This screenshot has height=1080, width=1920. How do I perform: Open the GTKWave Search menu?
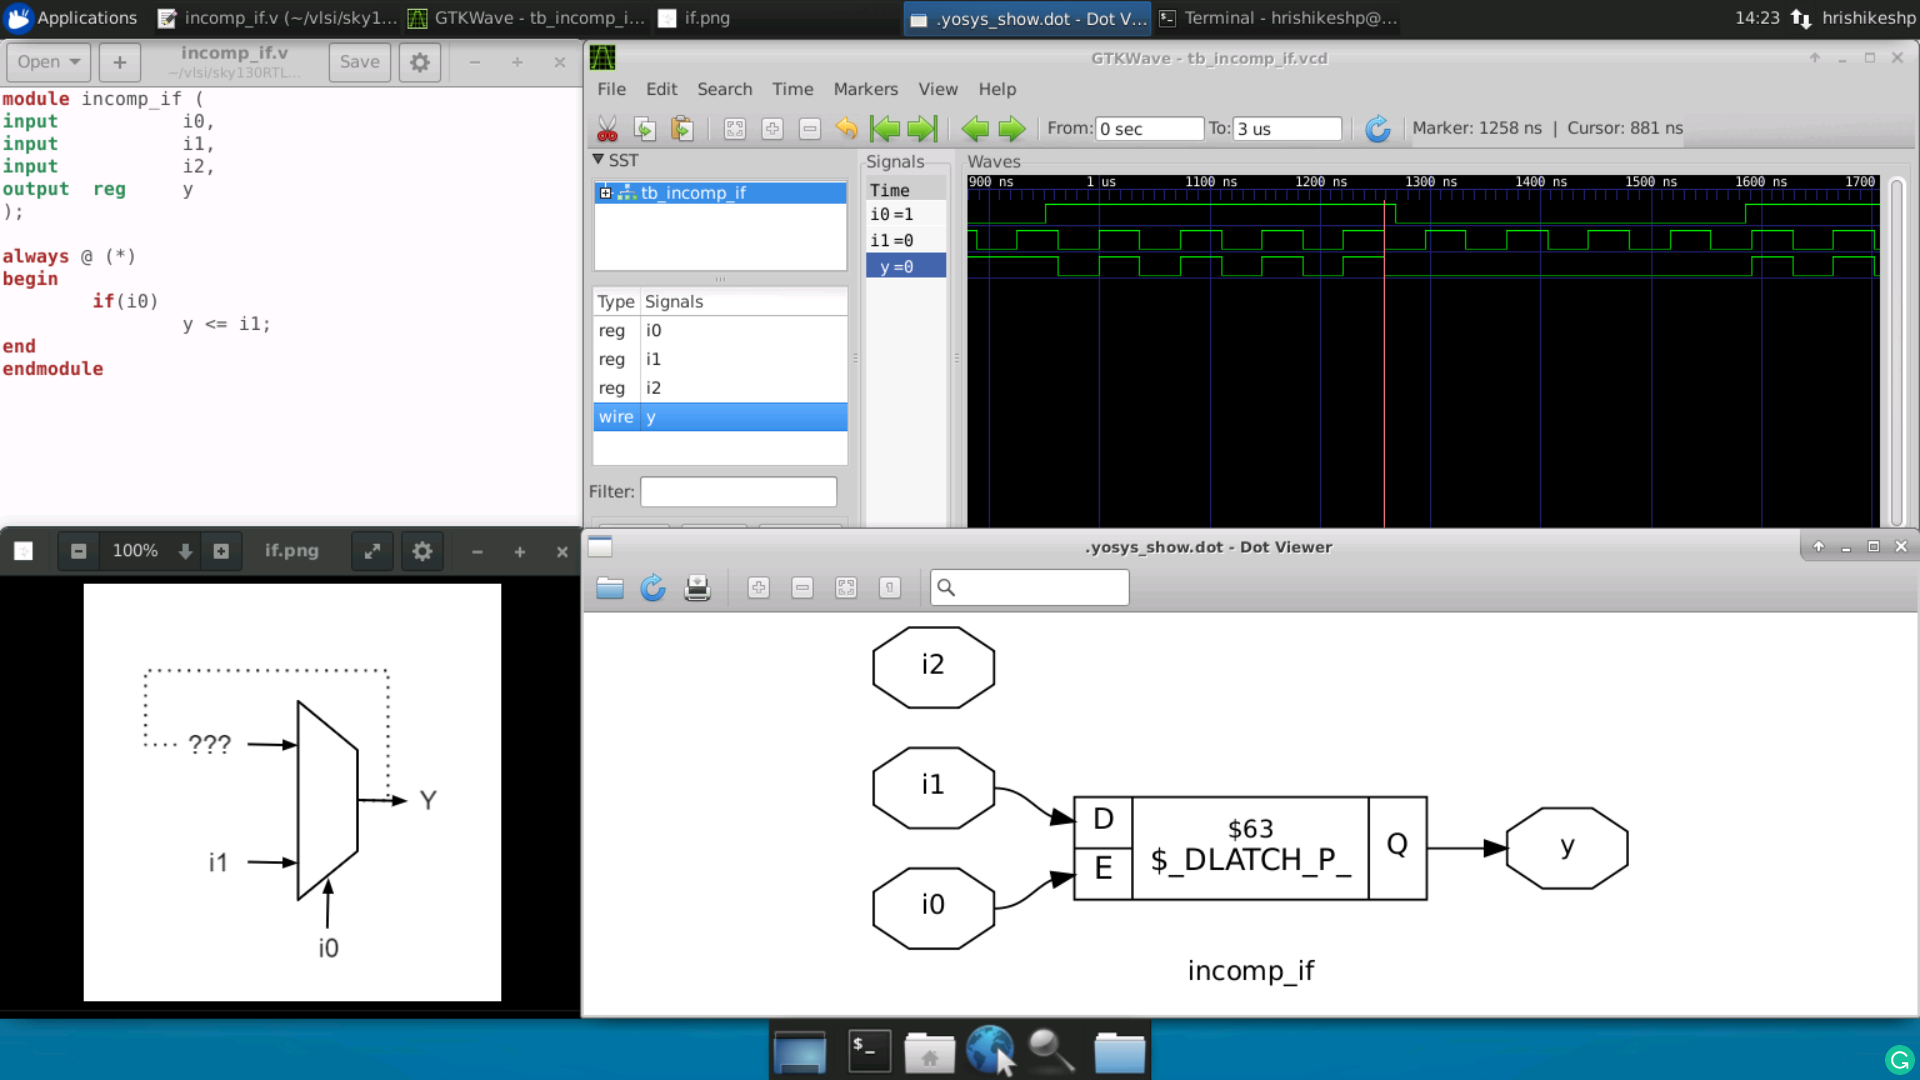[725, 88]
